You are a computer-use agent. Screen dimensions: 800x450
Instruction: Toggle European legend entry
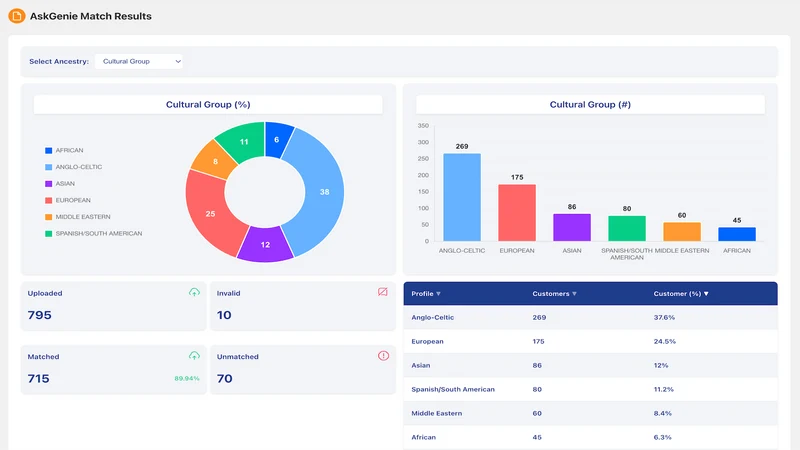click(x=68, y=200)
